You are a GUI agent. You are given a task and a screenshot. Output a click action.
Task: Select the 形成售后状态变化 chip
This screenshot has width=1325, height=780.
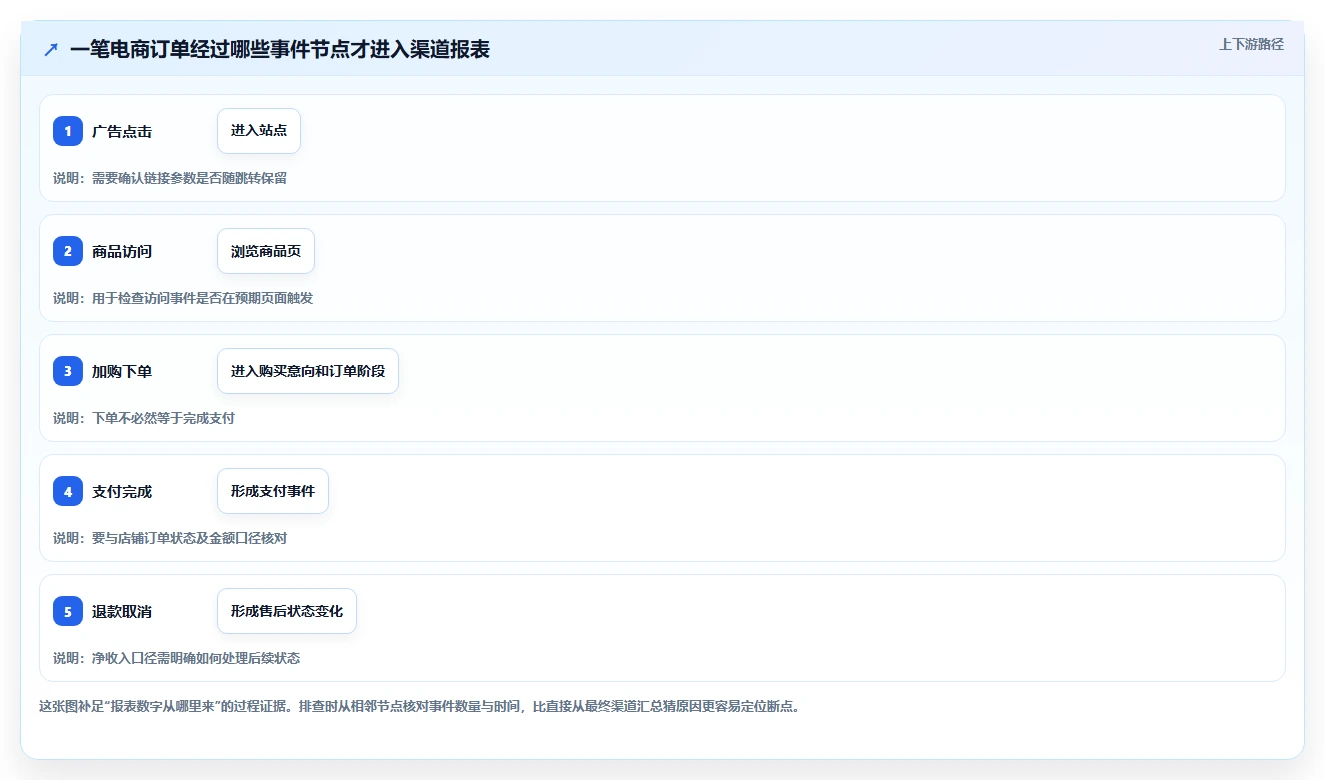[287, 611]
